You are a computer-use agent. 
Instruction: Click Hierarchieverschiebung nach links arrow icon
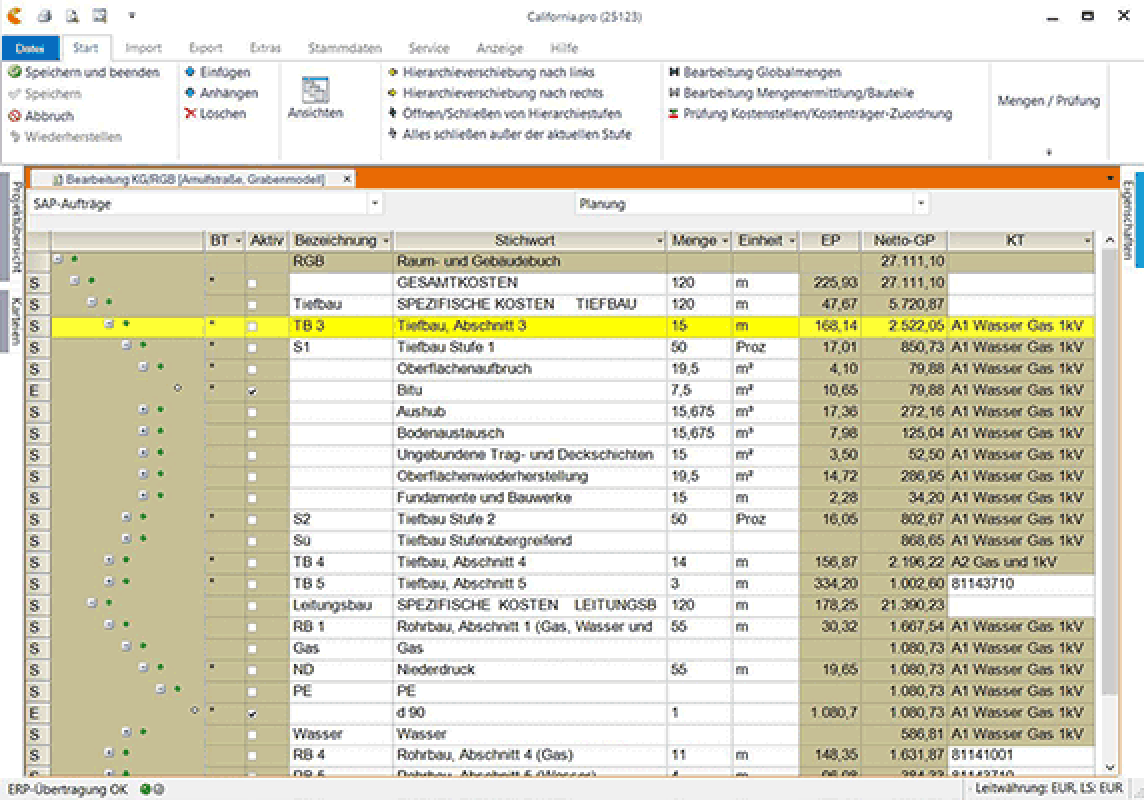pos(393,72)
